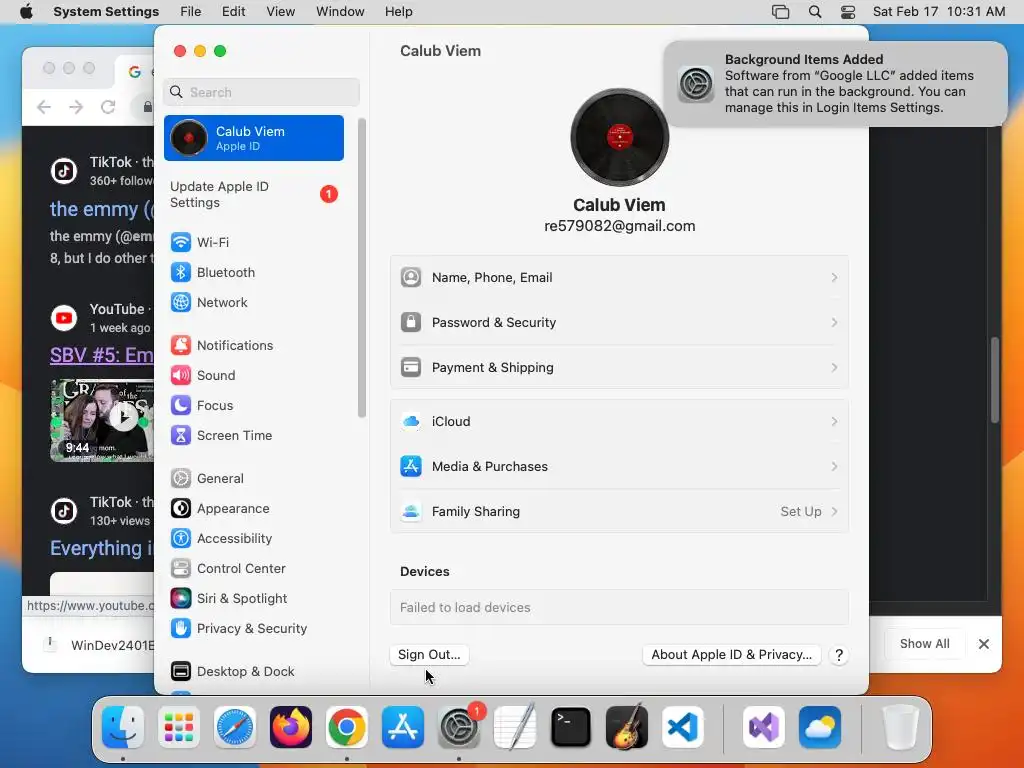Open Google Chrome from the Dock
The image size is (1024, 768).
tap(347, 728)
